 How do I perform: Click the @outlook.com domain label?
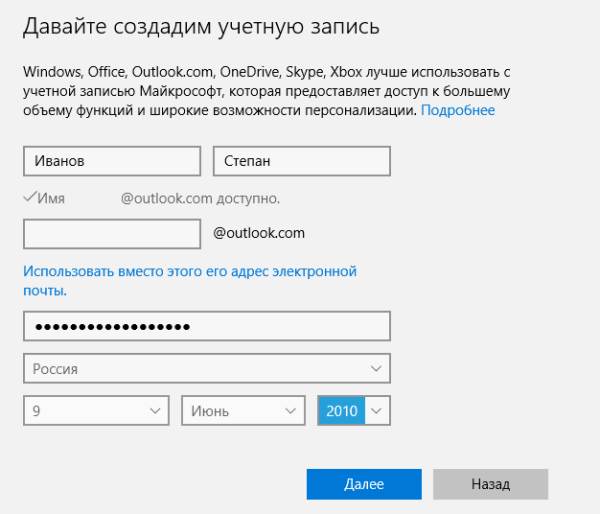coord(259,234)
